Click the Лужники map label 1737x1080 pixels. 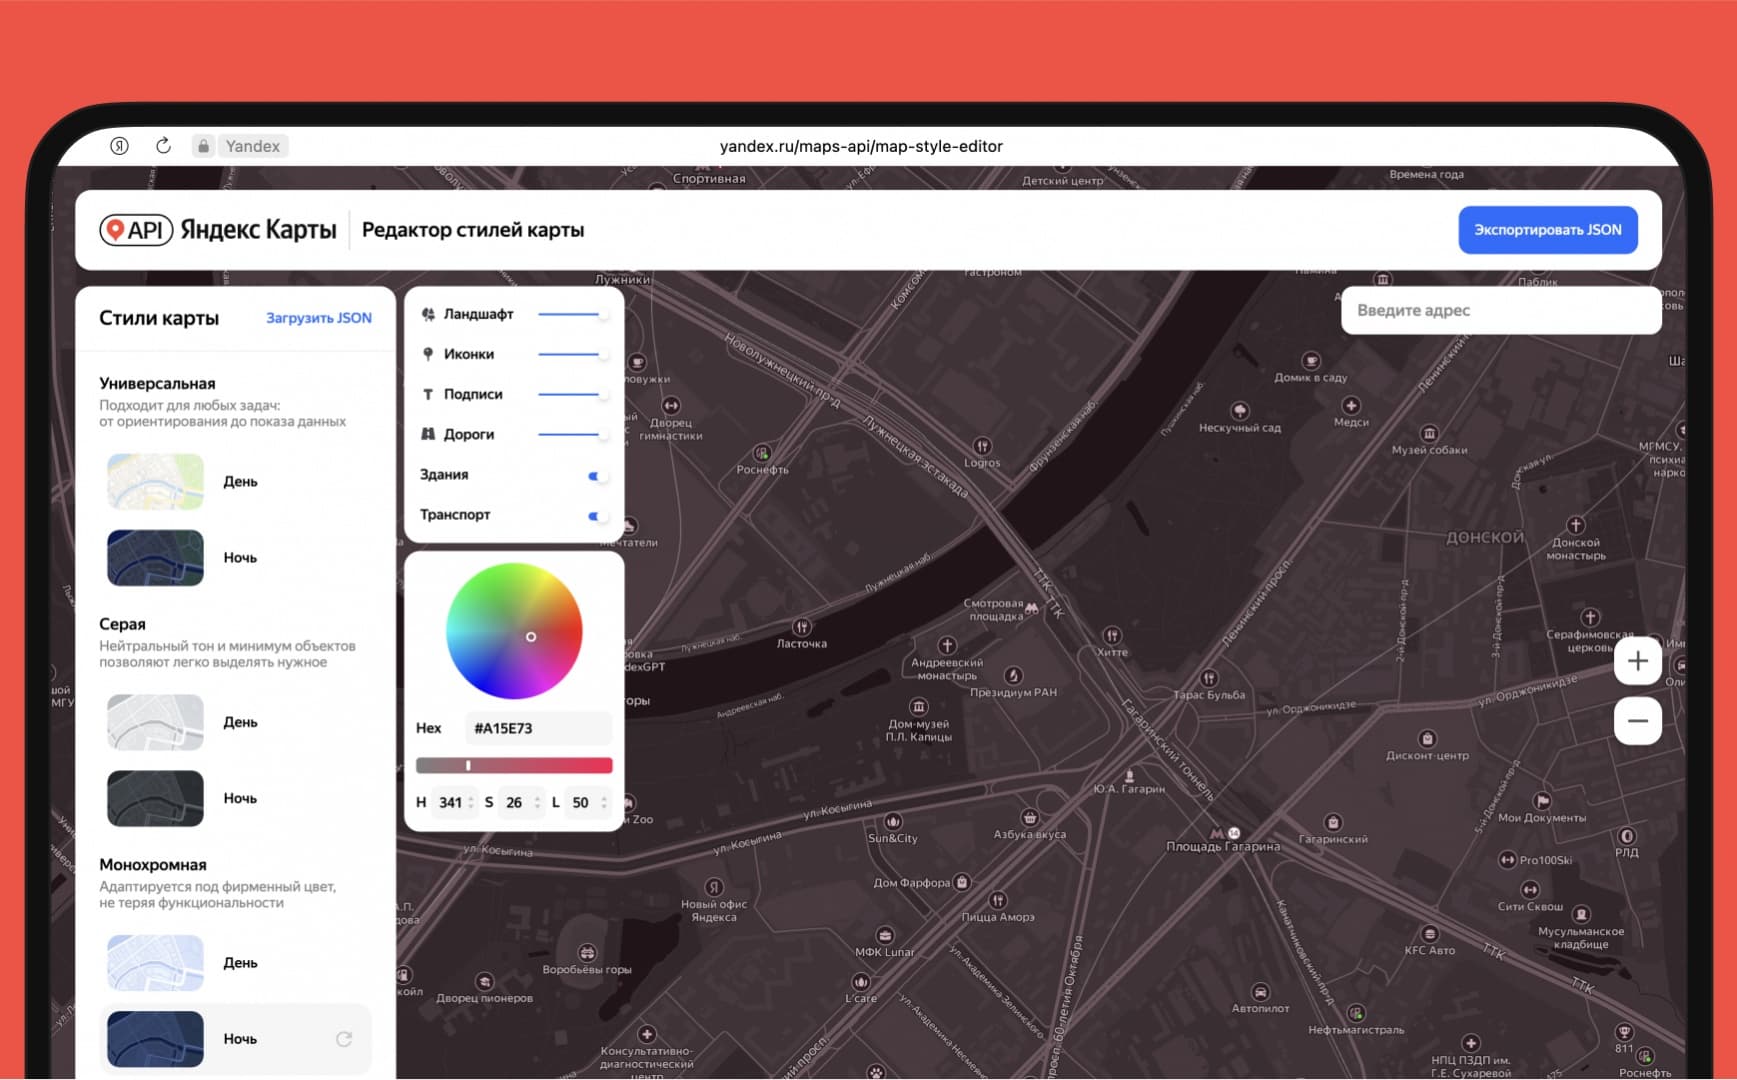[622, 279]
